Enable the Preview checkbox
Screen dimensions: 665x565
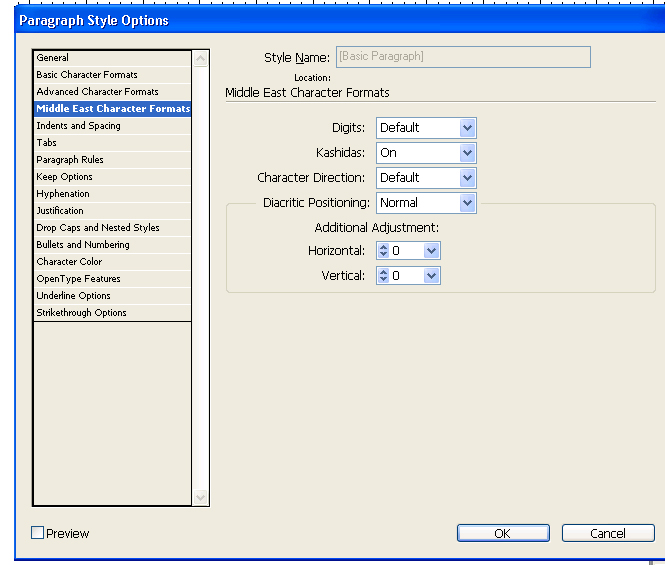tap(38, 533)
